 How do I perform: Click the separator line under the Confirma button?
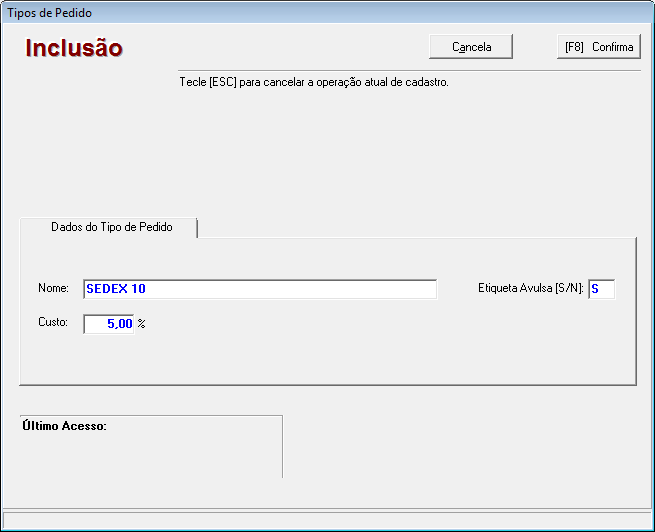point(500,70)
